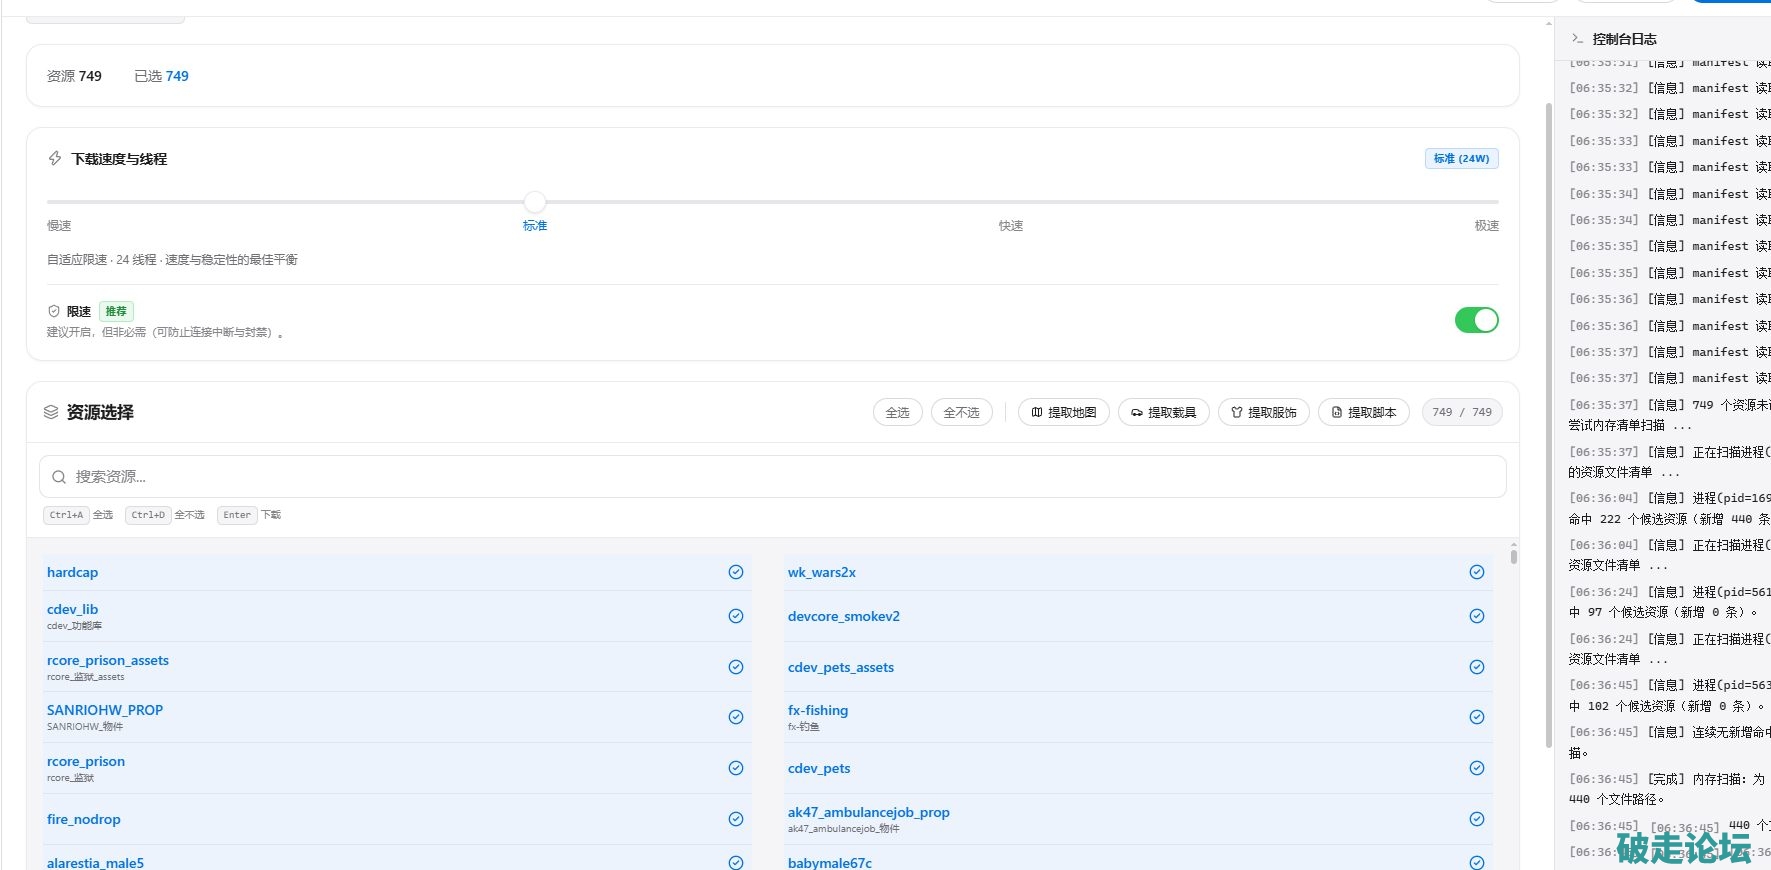This screenshot has height=870, width=1771.
Task: Click the Enter 下载 shortcut hint
Action: tap(250, 515)
